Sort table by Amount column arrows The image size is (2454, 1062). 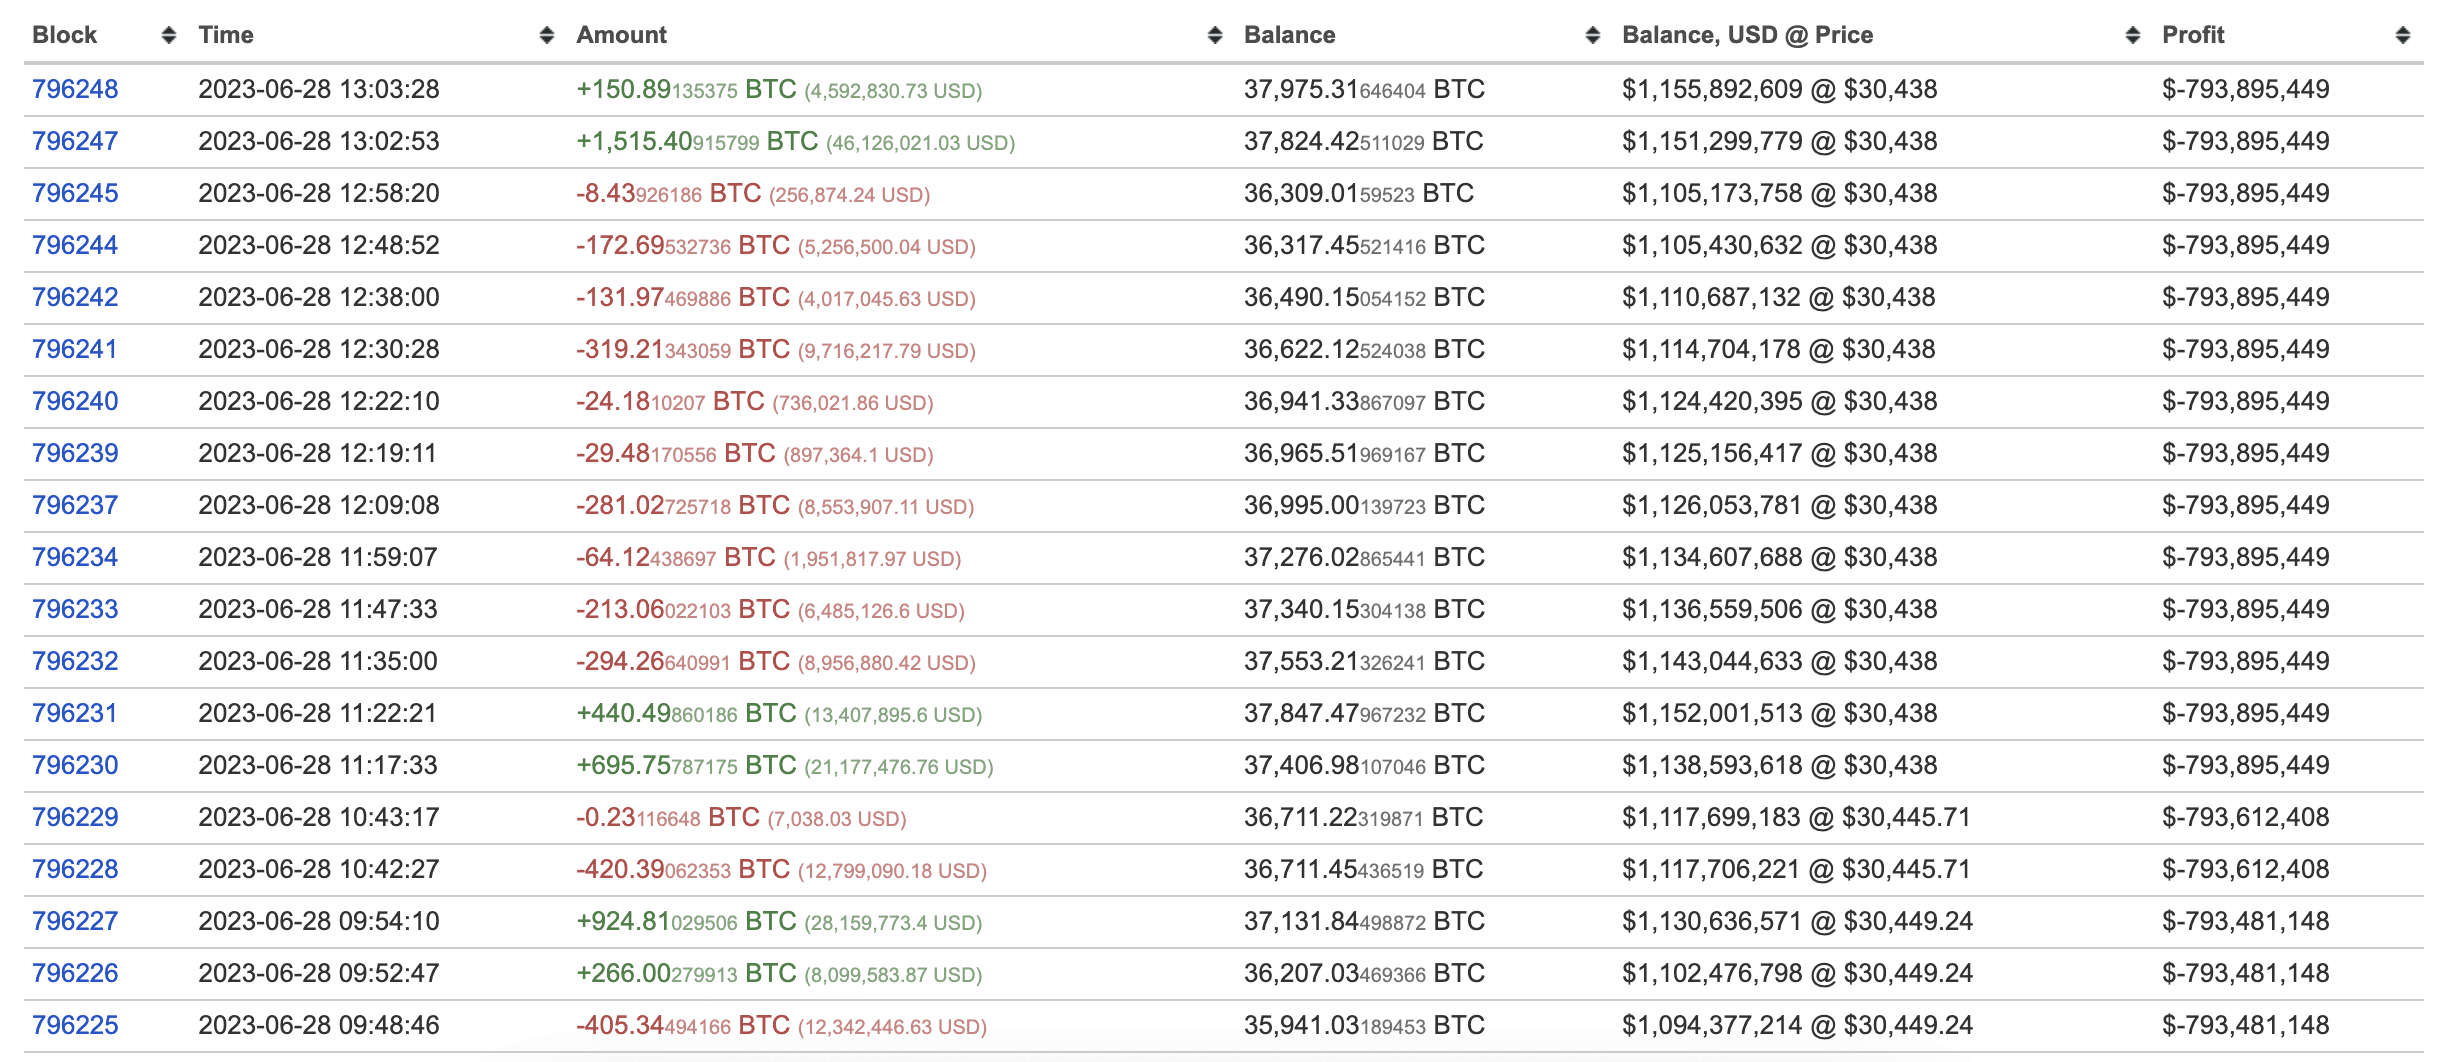pyautogui.click(x=1215, y=36)
